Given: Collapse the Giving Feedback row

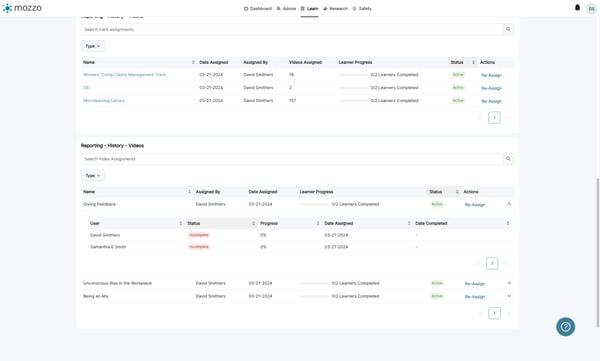Looking at the screenshot, I should 509,204.
